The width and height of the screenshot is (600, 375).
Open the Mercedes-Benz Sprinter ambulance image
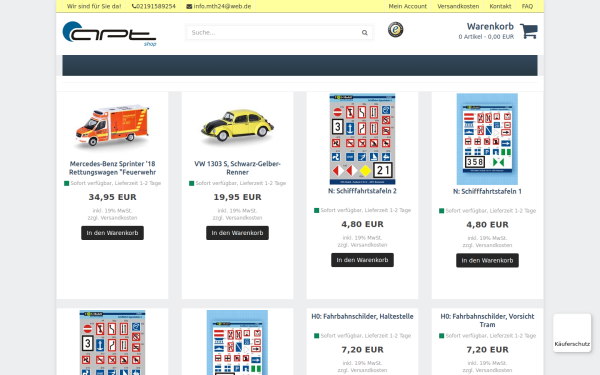(x=112, y=125)
